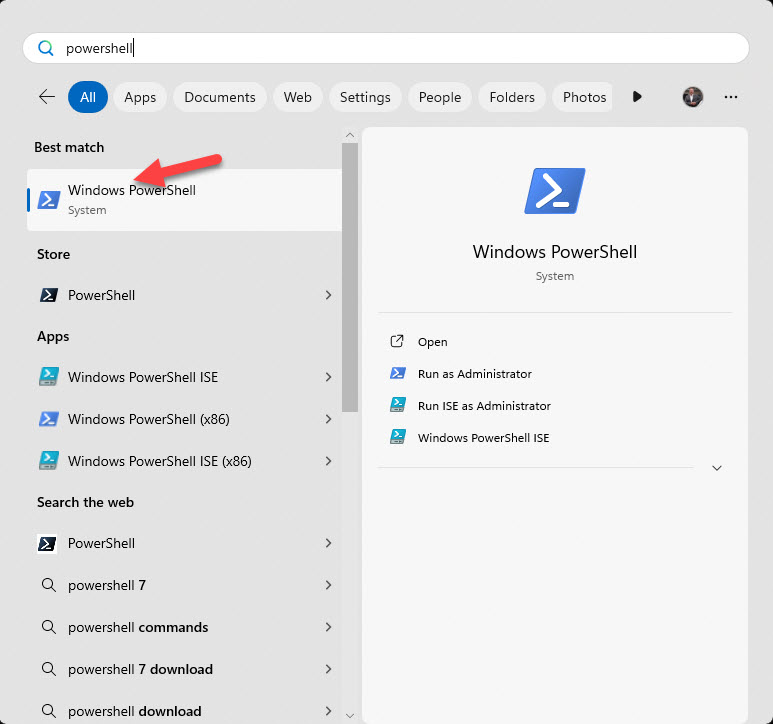Click the large Windows PowerShell icon in preview
Screen dimensions: 773x724
click(554, 191)
